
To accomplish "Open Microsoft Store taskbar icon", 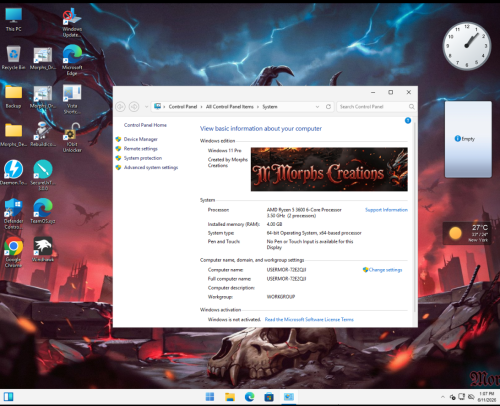I will tap(269, 397).
